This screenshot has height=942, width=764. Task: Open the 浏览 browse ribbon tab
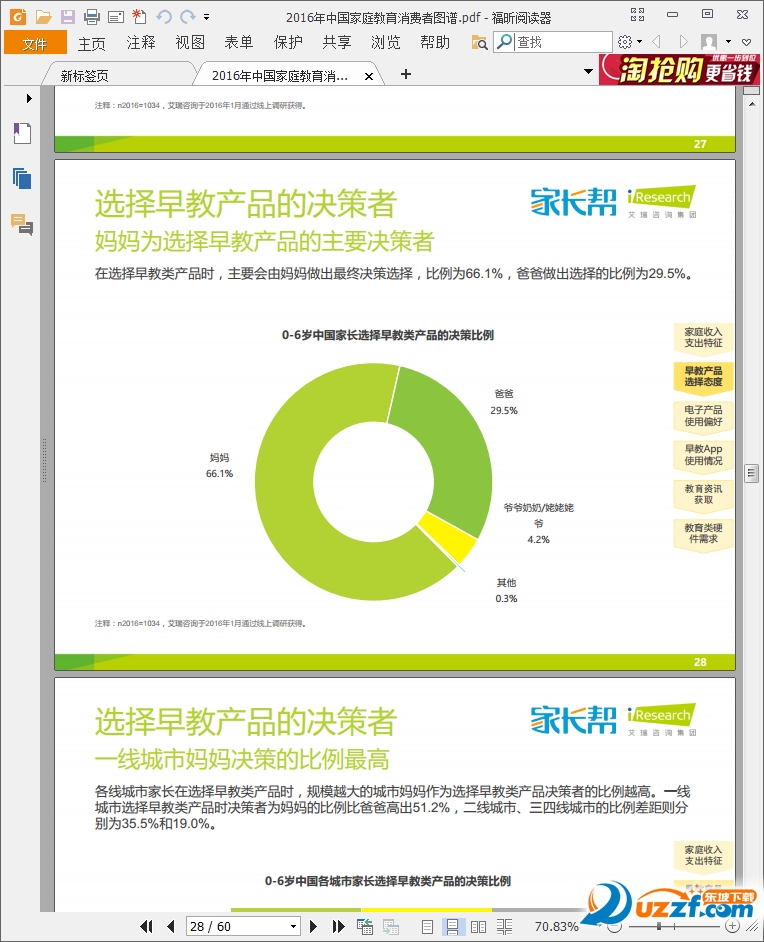click(x=386, y=43)
